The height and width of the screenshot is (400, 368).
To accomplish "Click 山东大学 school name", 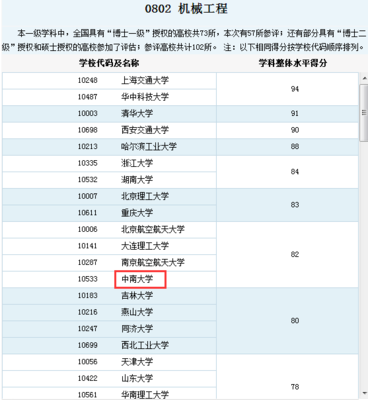I will (x=137, y=378).
